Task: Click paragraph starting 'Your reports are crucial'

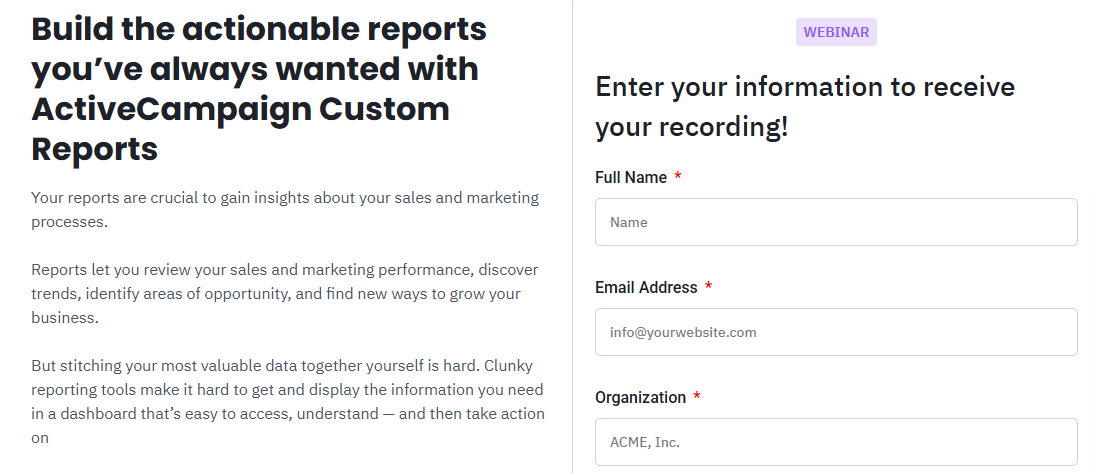Action: (285, 209)
